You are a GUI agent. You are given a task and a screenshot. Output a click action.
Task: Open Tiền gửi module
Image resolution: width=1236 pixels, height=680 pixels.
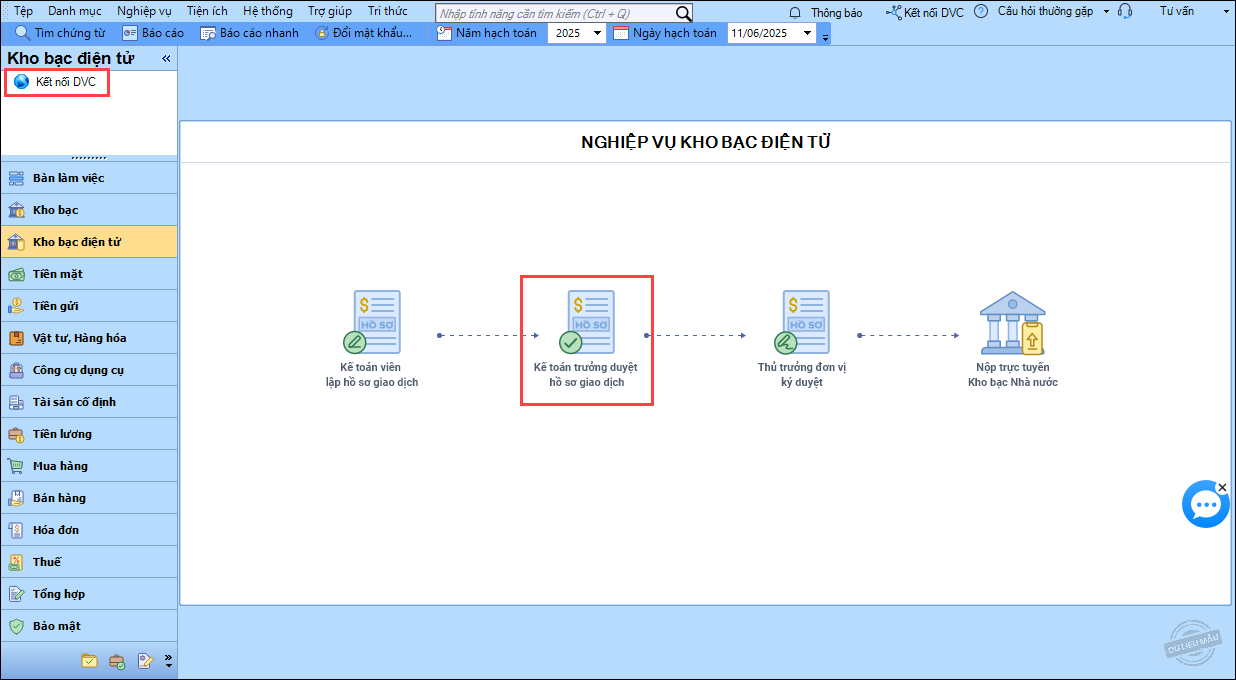click(x=89, y=306)
